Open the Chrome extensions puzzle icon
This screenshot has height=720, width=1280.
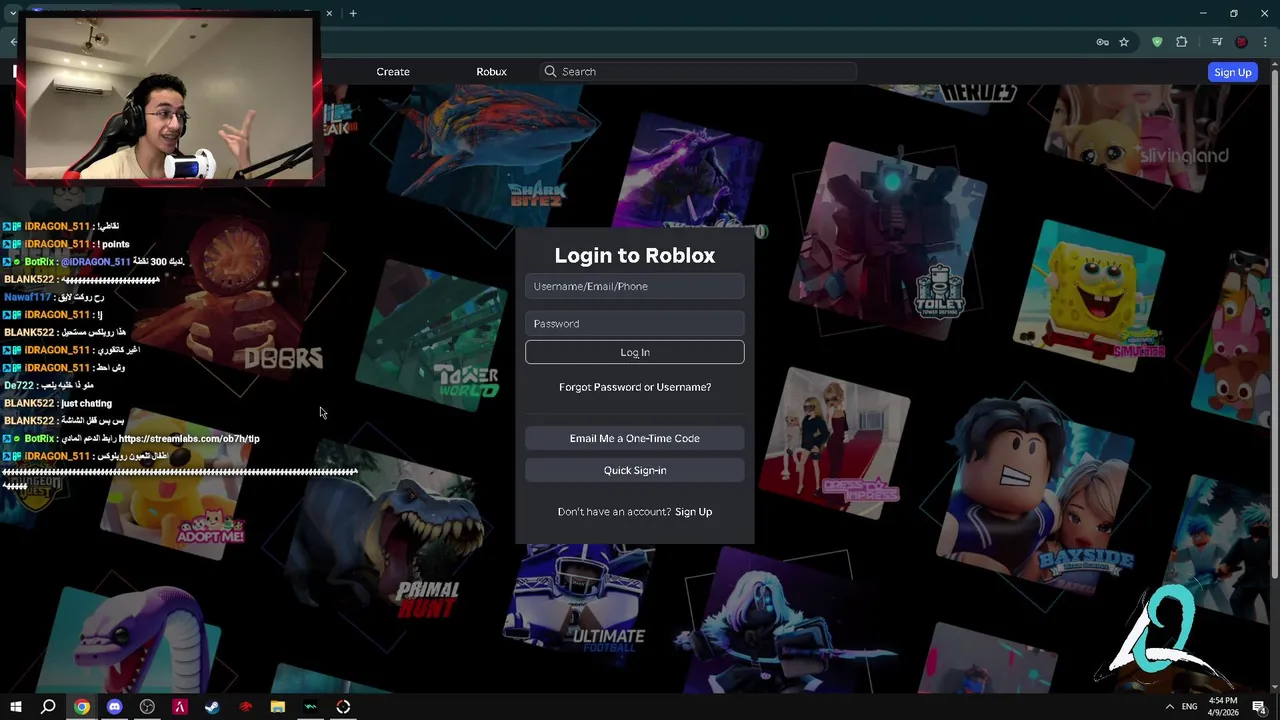pos(1182,42)
